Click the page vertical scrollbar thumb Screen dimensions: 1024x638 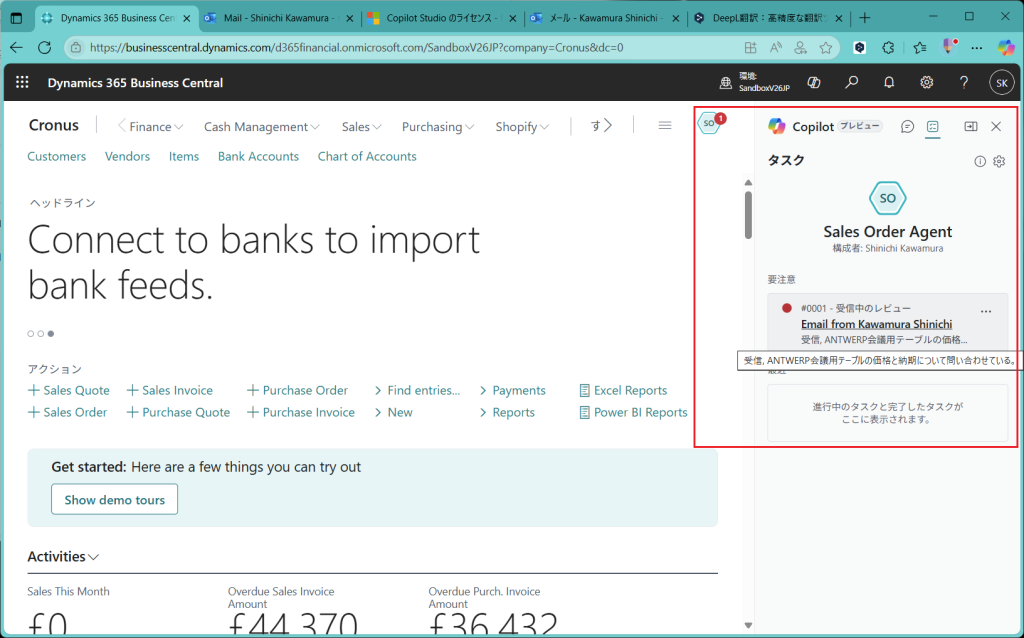tap(748, 214)
